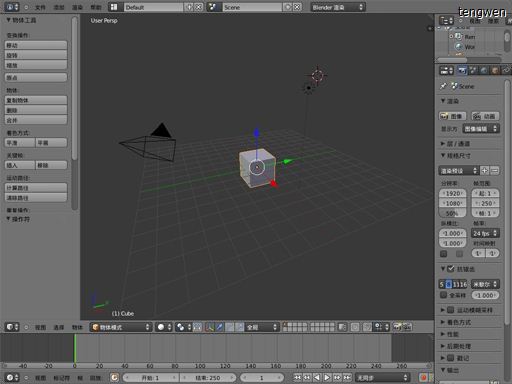Click the play animation button in timeline
The width and height of the screenshot is (512, 384).
tap(327, 377)
